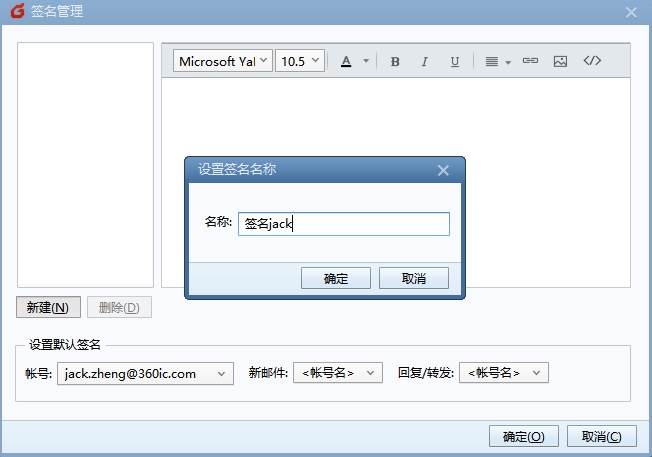Open the Microsoft YaHei font dropdown
The width and height of the screenshot is (652, 457).
tap(223, 61)
